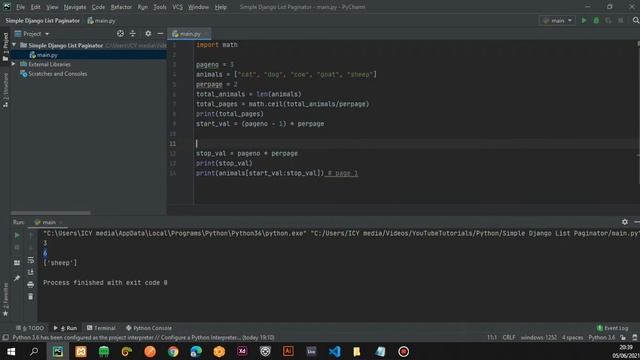Start debugging with the green bug icon

click(x=596, y=20)
